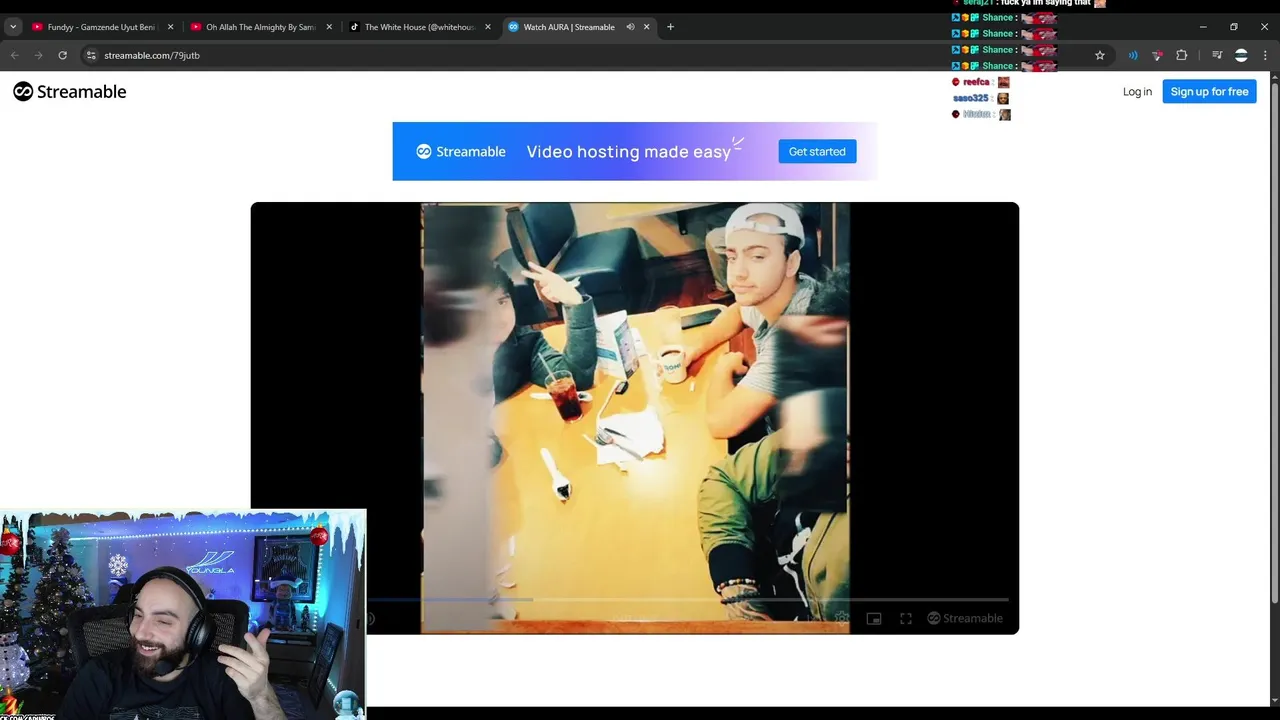The width and height of the screenshot is (1280, 720).
Task: Open the Chrome profile avatar
Action: (x=1241, y=55)
